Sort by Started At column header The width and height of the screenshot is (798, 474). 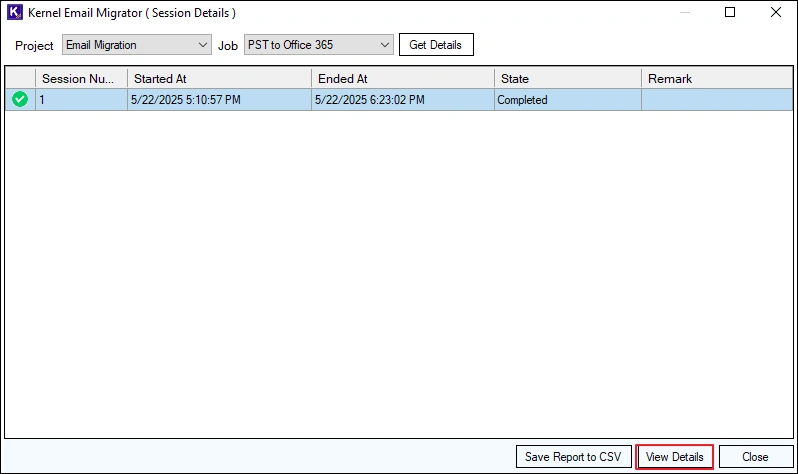click(219, 78)
